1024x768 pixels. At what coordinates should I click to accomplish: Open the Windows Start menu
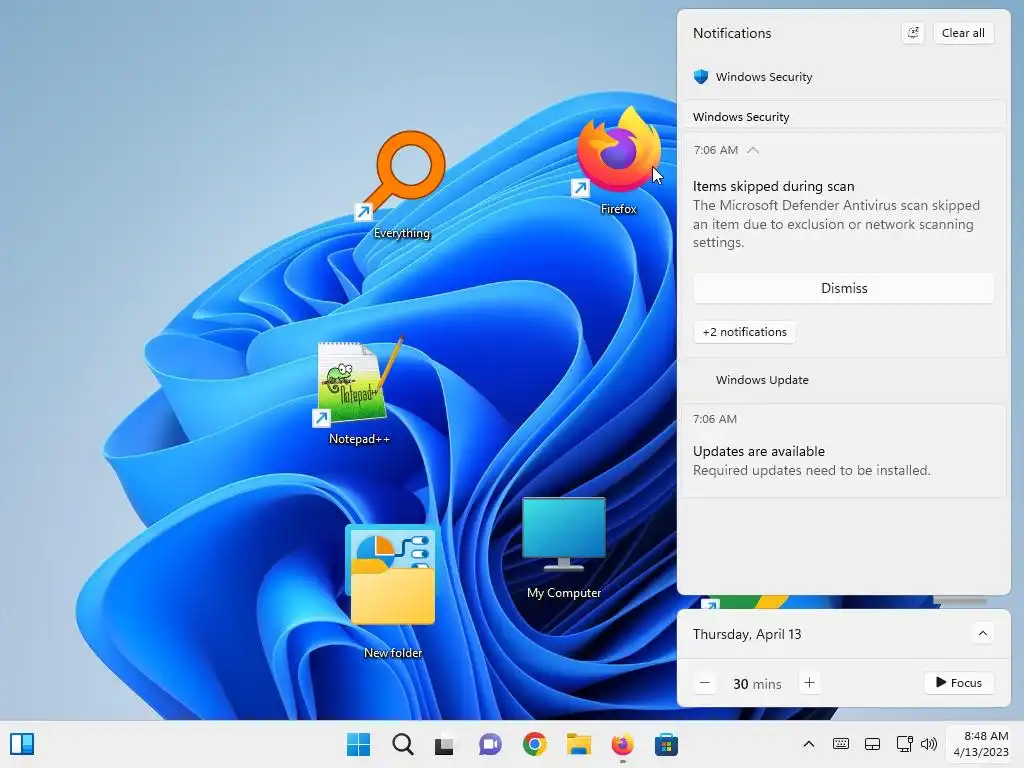358,744
